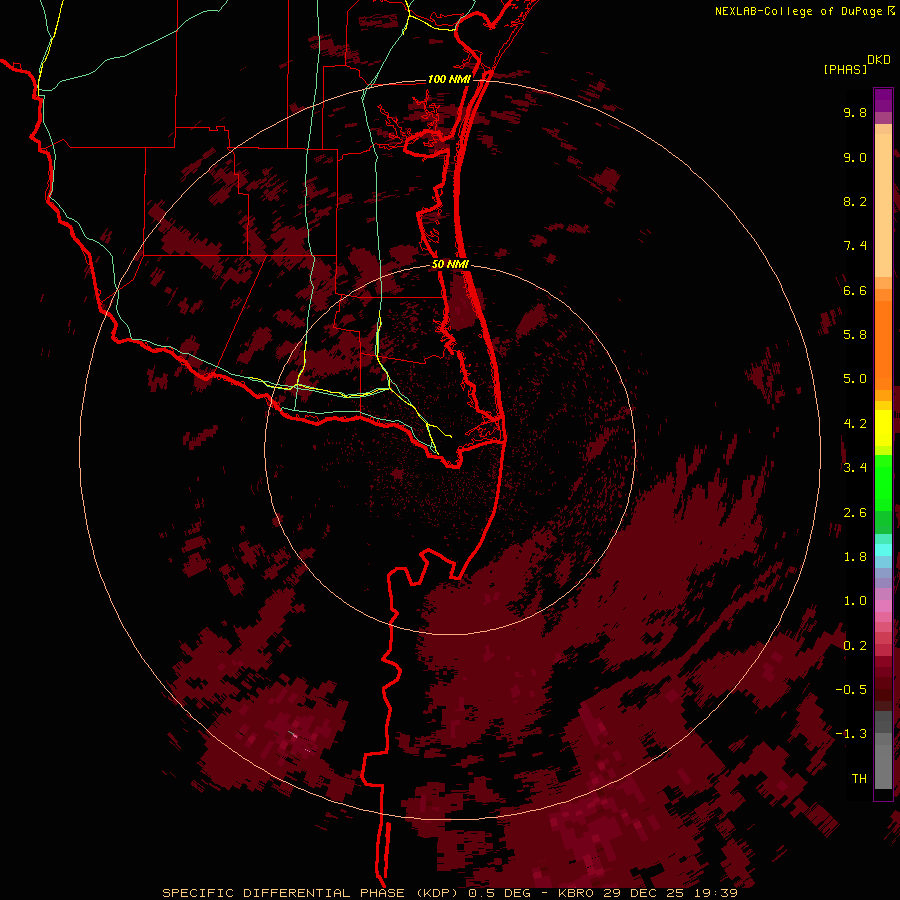This screenshot has width=900, height=900.
Task: Click the 100 NMI range ring label
Action: click(449, 79)
